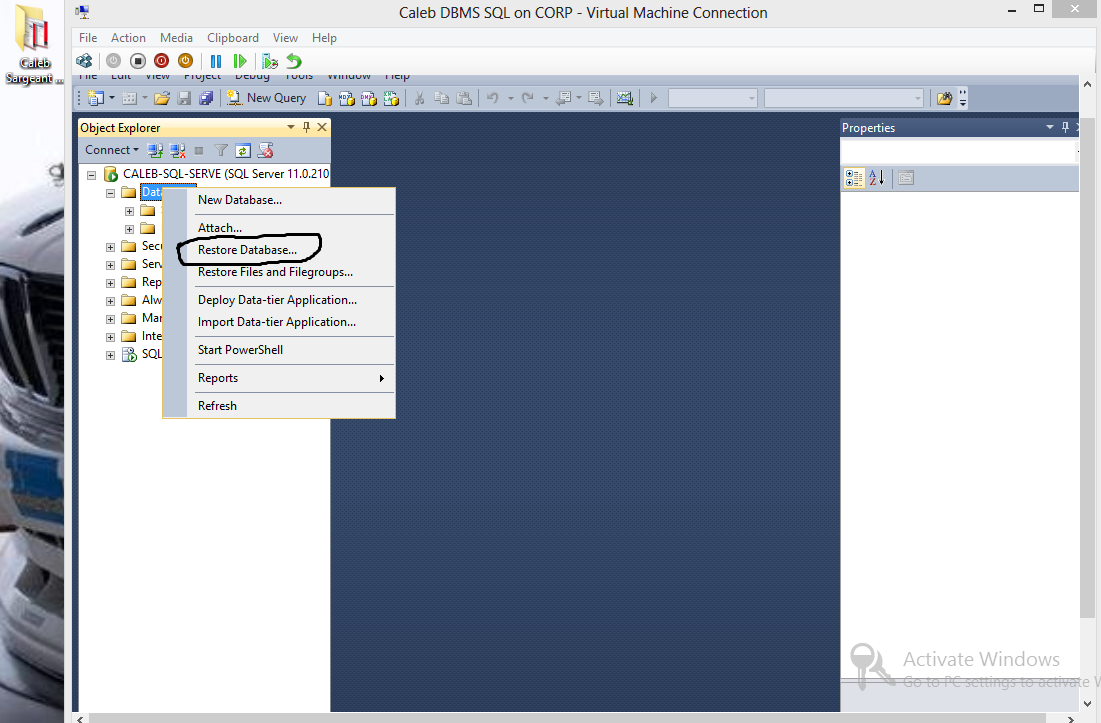The width and height of the screenshot is (1101, 723).
Task: Expand the Replication folder node
Action: 110,283
